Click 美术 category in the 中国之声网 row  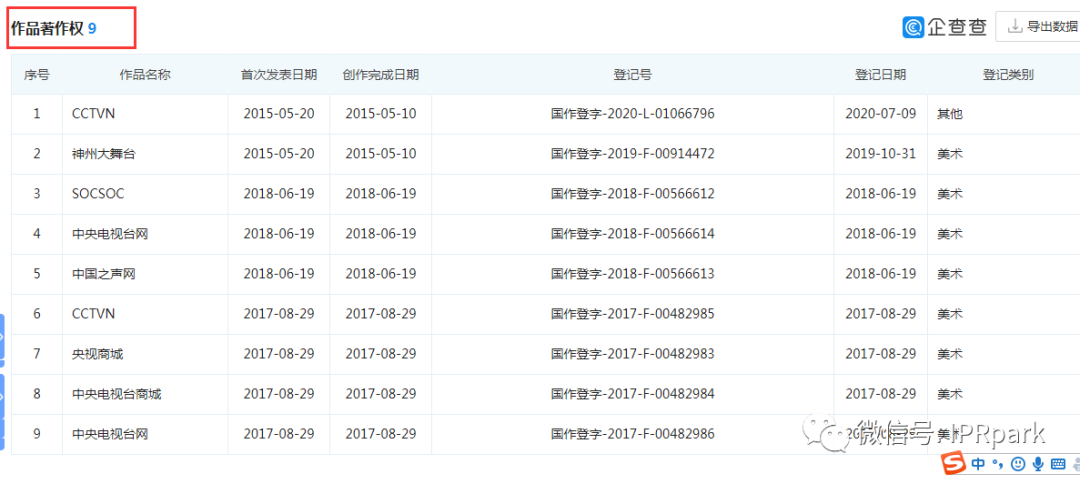tap(949, 273)
